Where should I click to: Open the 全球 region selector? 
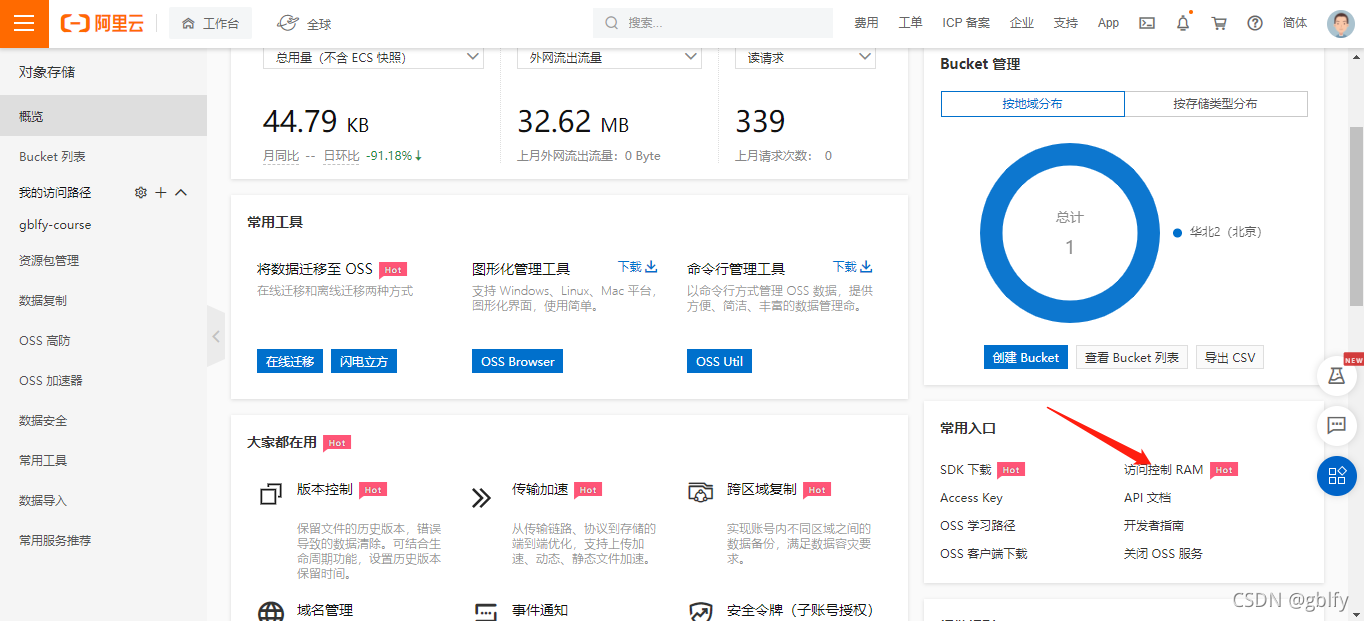pos(304,23)
